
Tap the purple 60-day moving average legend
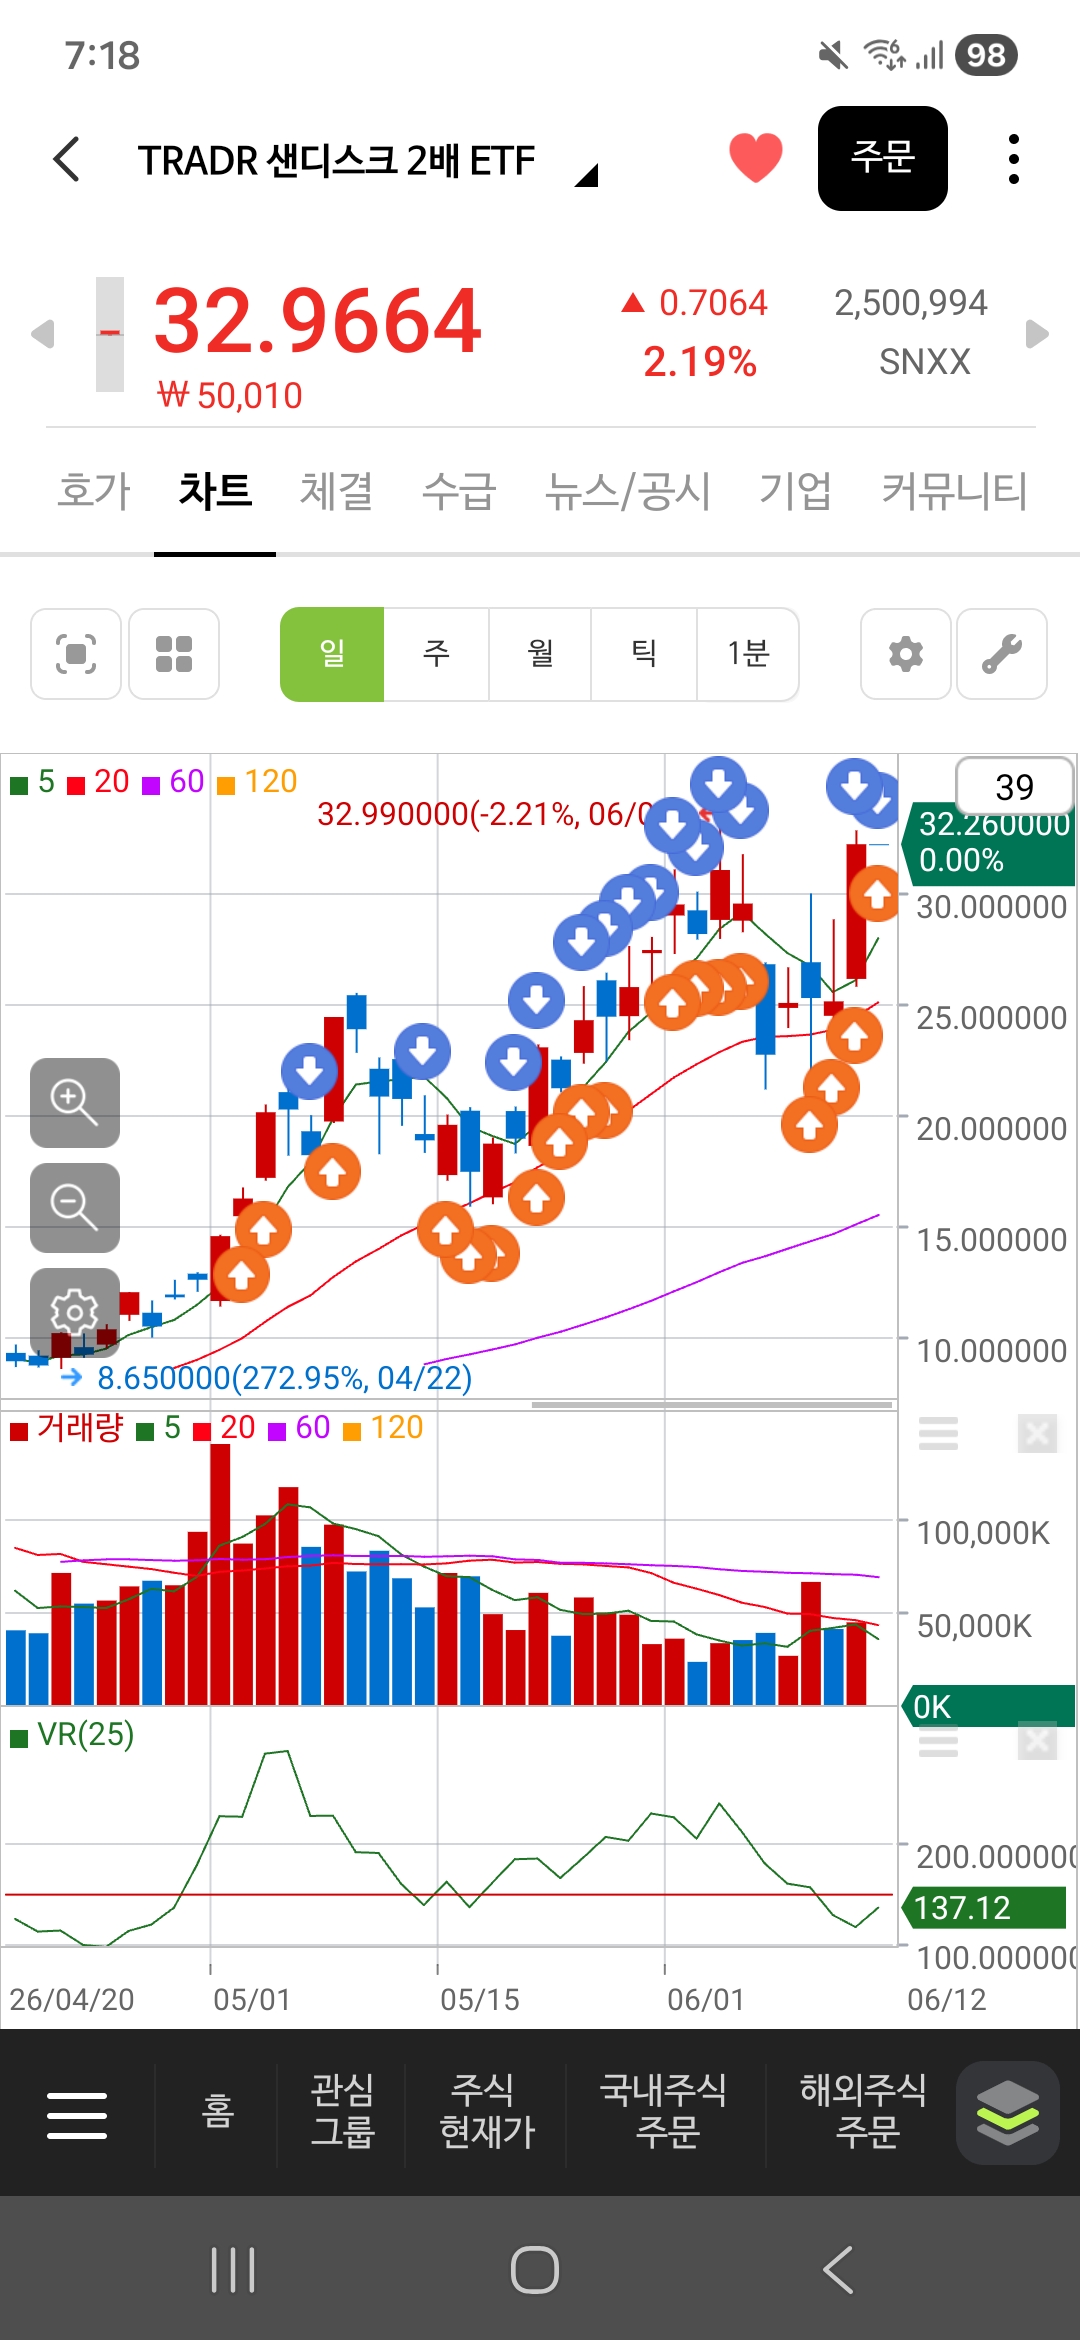(x=173, y=782)
